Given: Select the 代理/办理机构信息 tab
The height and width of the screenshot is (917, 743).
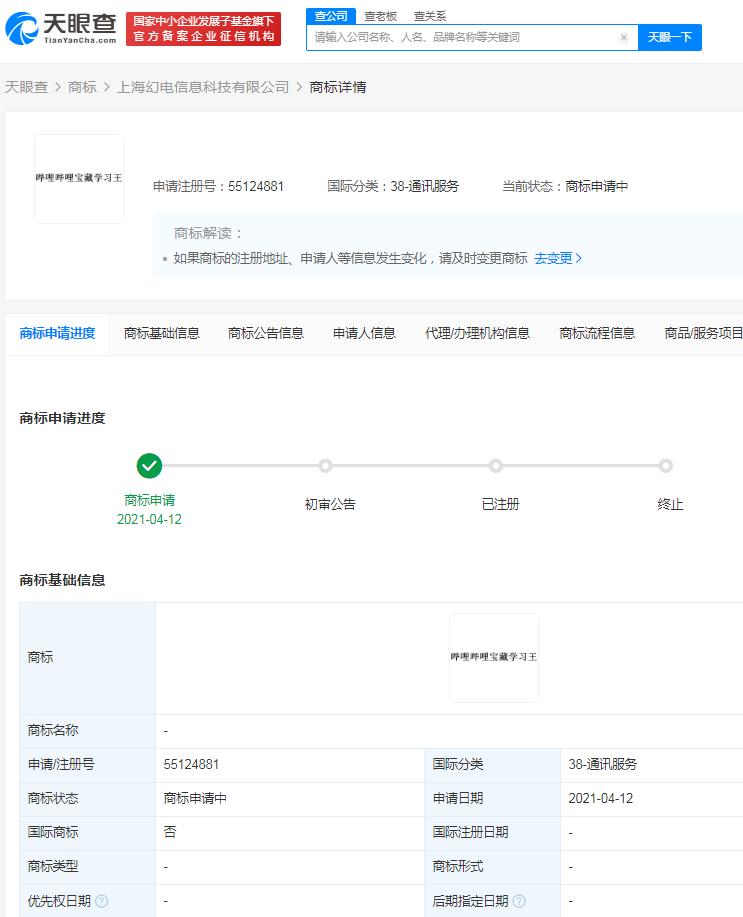Looking at the screenshot, I should [477, 333].
